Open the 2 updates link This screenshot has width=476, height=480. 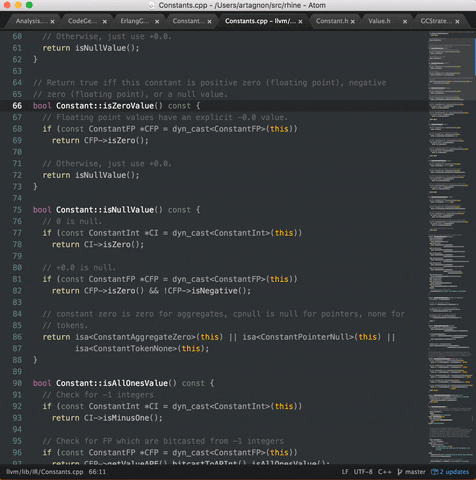(454, 472)
